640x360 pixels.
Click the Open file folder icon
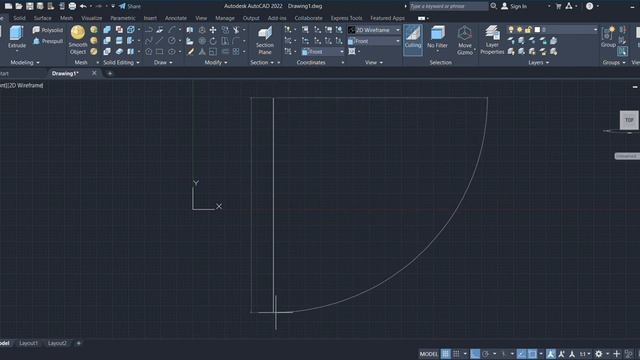(x=19, y=6)
